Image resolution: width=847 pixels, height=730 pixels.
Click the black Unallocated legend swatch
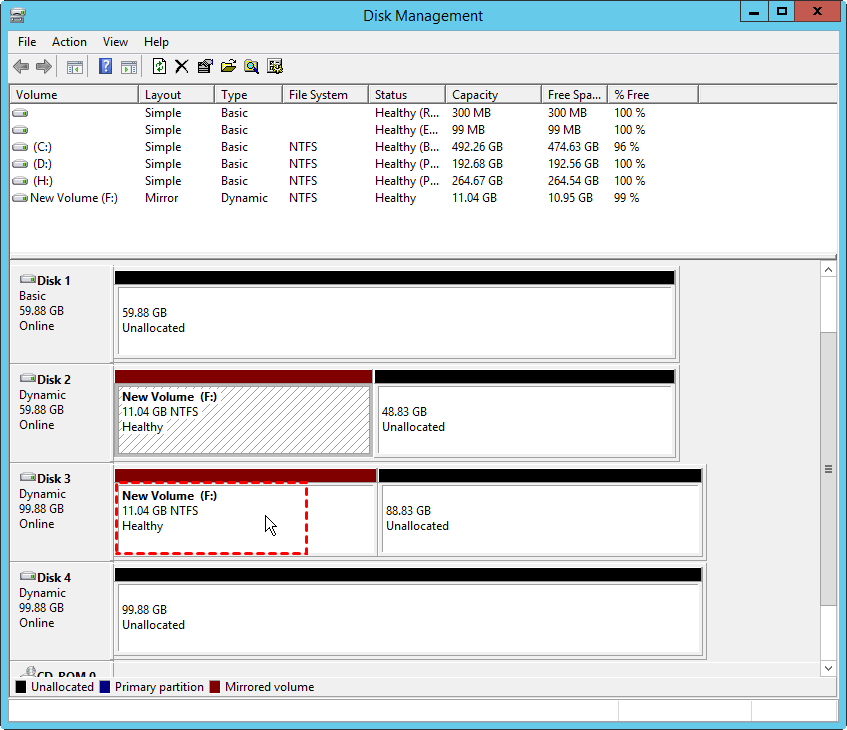click(21, 687)
